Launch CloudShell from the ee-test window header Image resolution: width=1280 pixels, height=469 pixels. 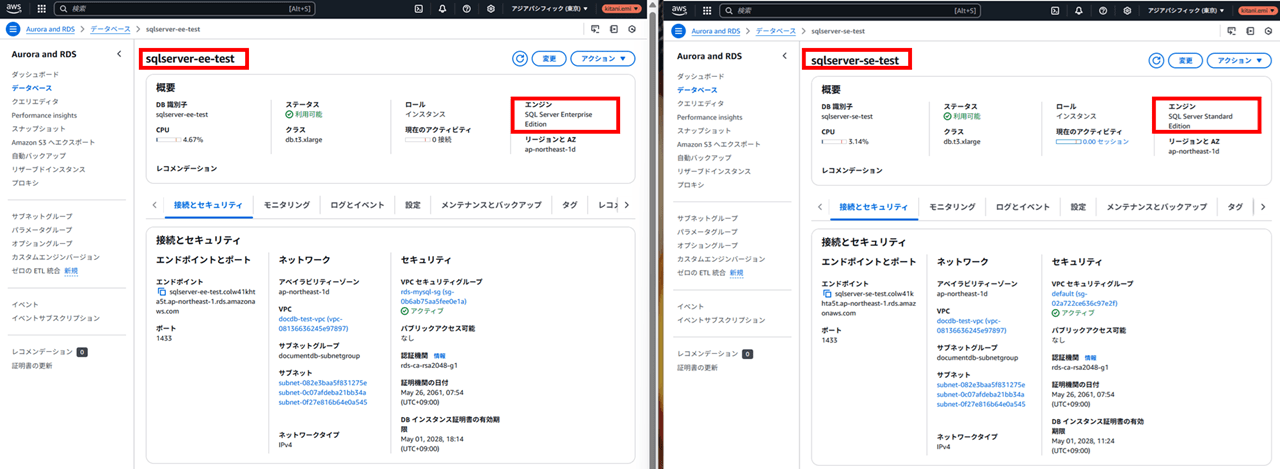(421, 10)
